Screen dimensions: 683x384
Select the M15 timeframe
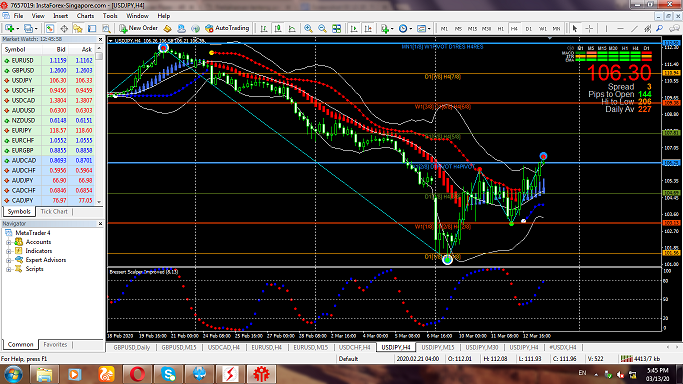pyautogui.click(x=472, y=29)
